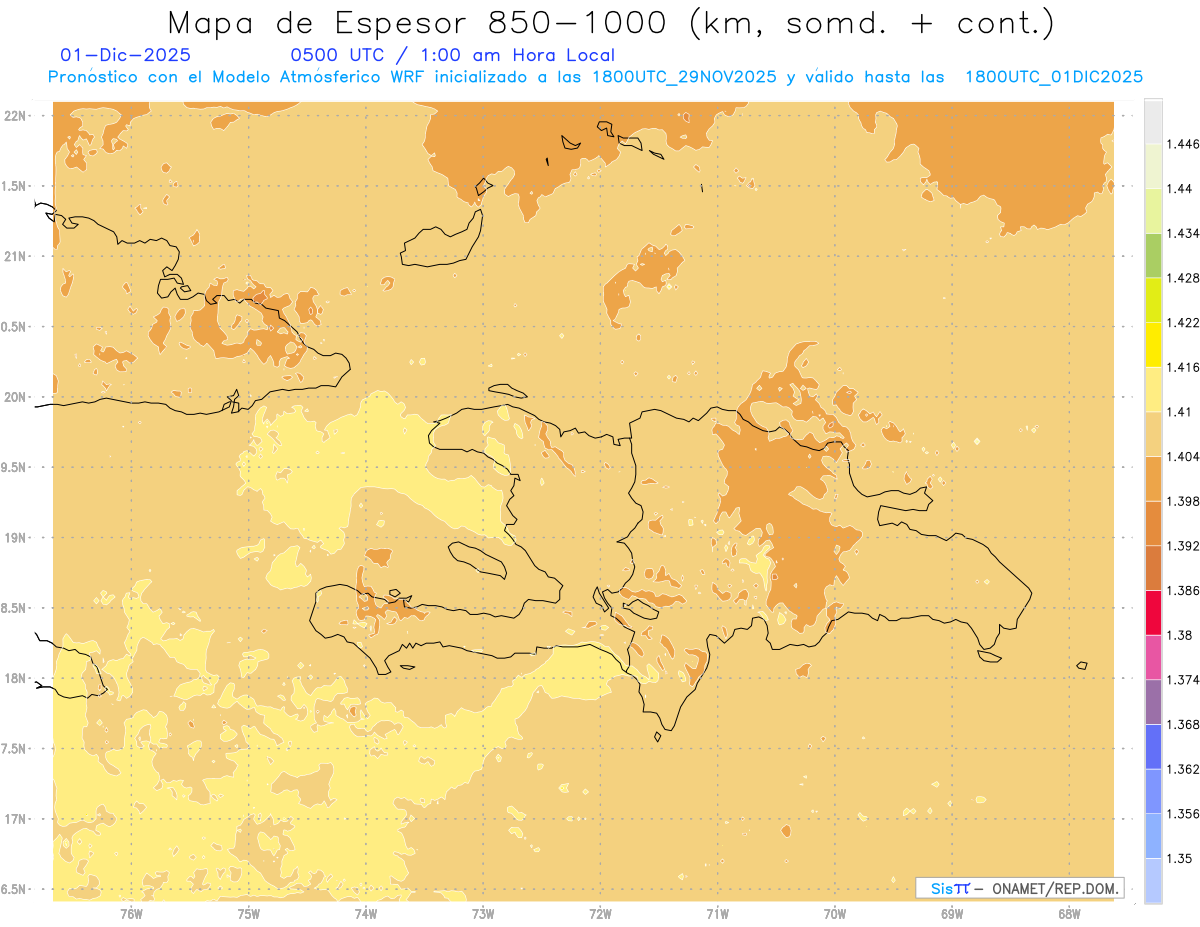
Task: Click the pink legend swatch between 1.374 and 1.38
Action: pos(1153,657)
